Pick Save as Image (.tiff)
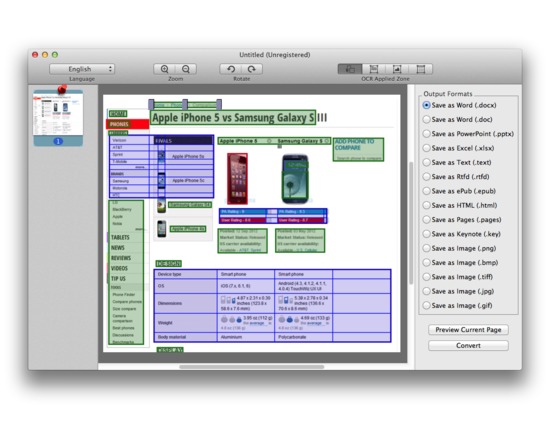This screenshot has width=550, height=440. [458, 277]
